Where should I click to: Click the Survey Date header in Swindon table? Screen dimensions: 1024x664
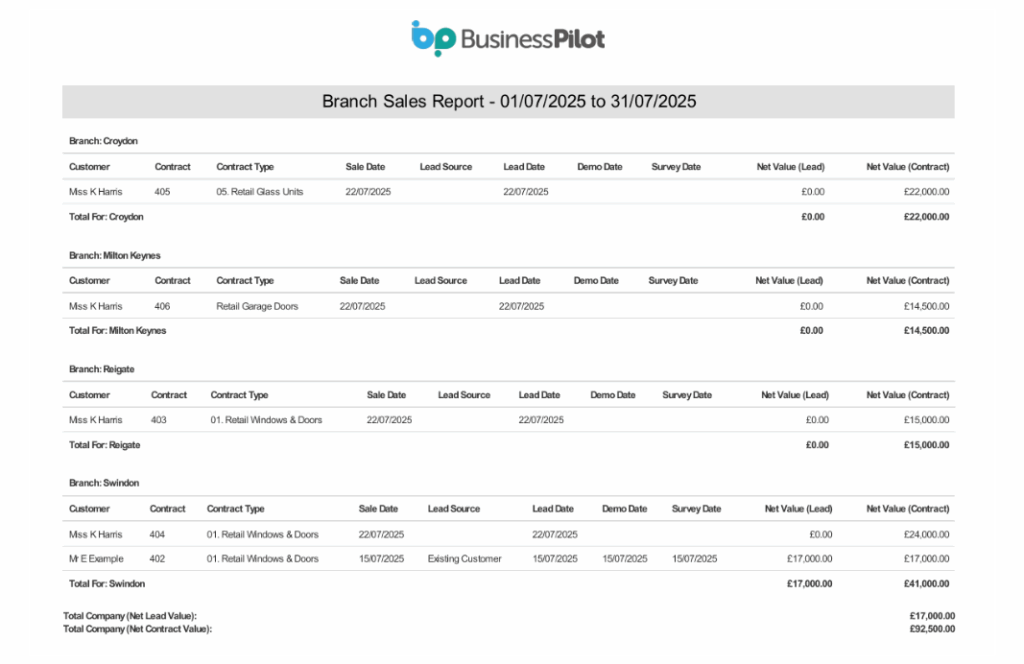click(x=696, y=509)
